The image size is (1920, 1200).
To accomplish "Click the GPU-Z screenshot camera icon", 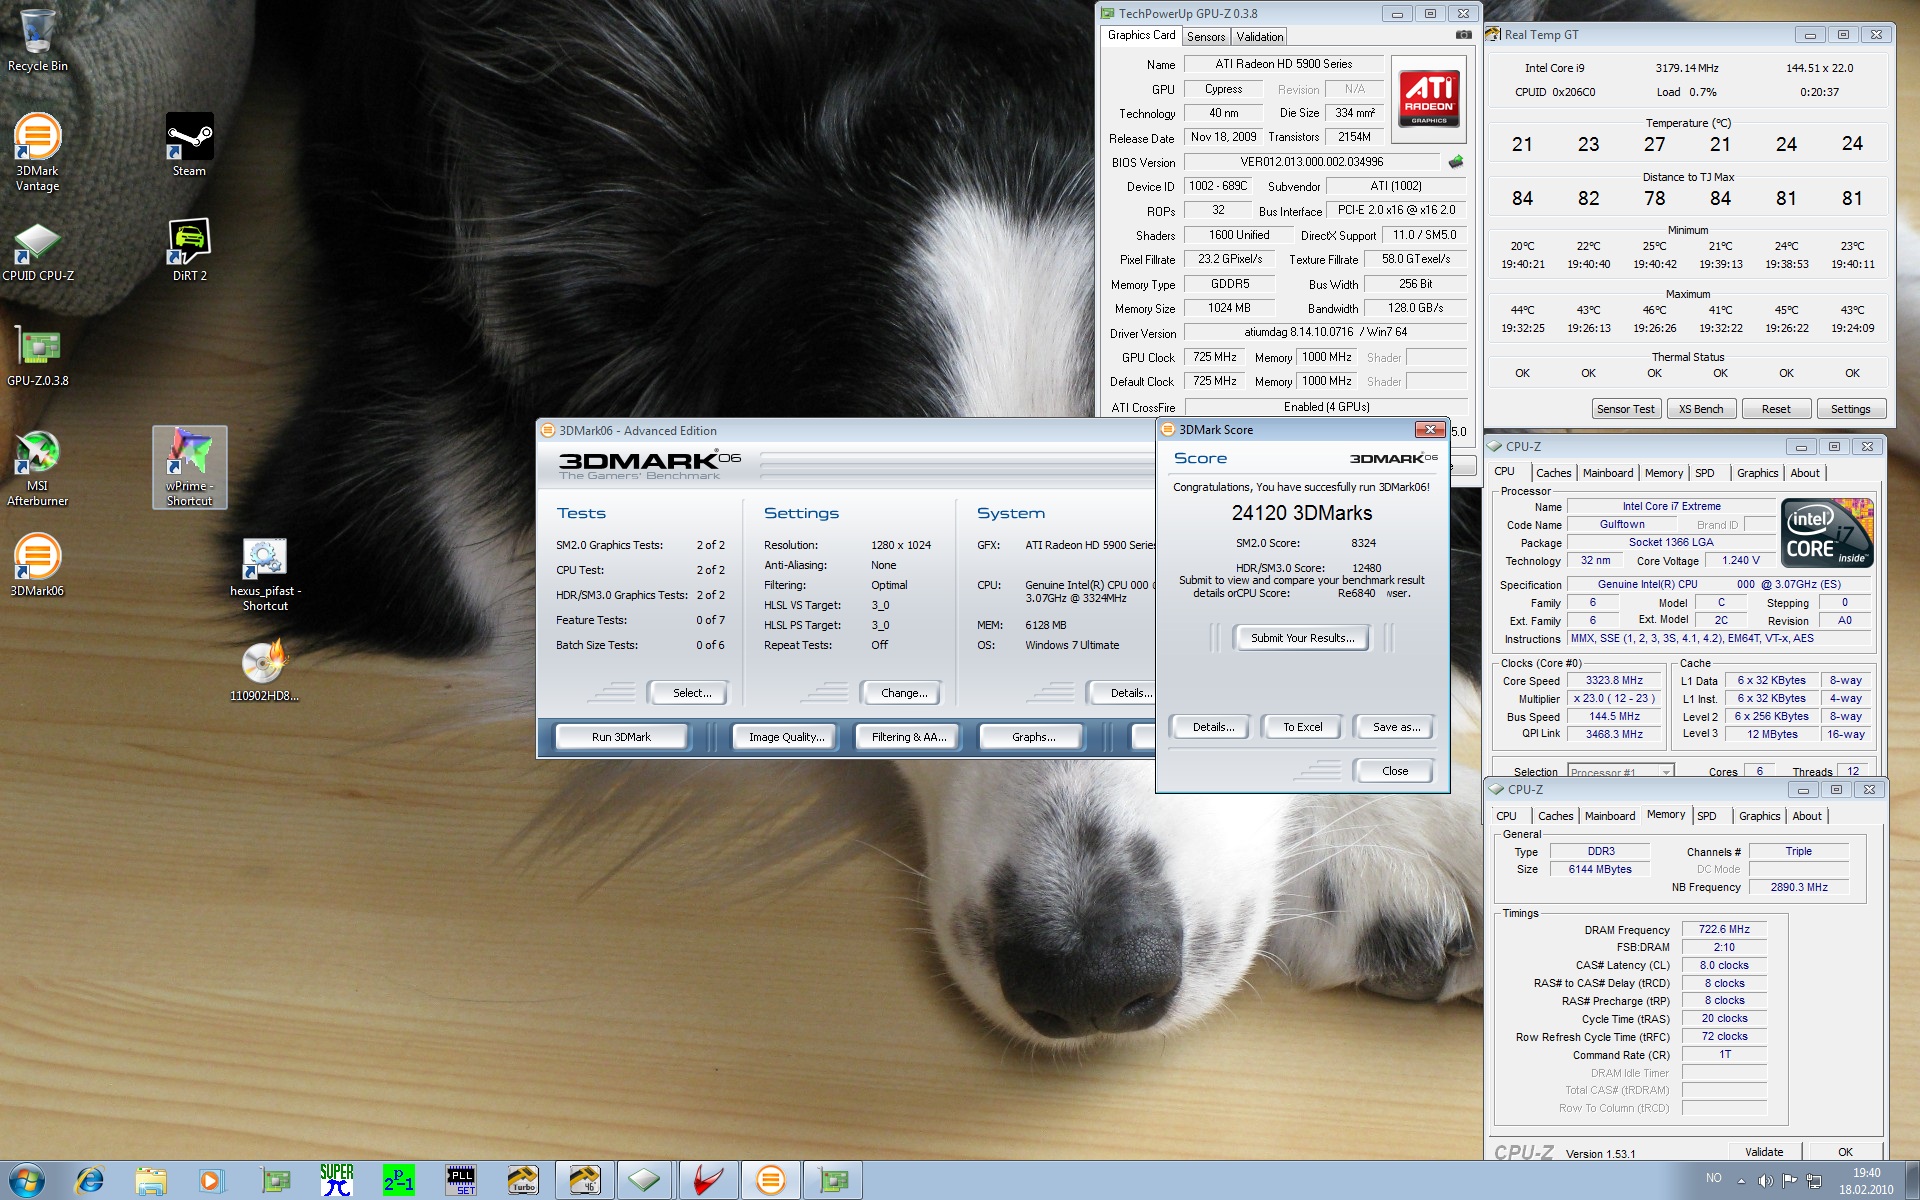I will pyautogui.click(x=1463, y=35).
